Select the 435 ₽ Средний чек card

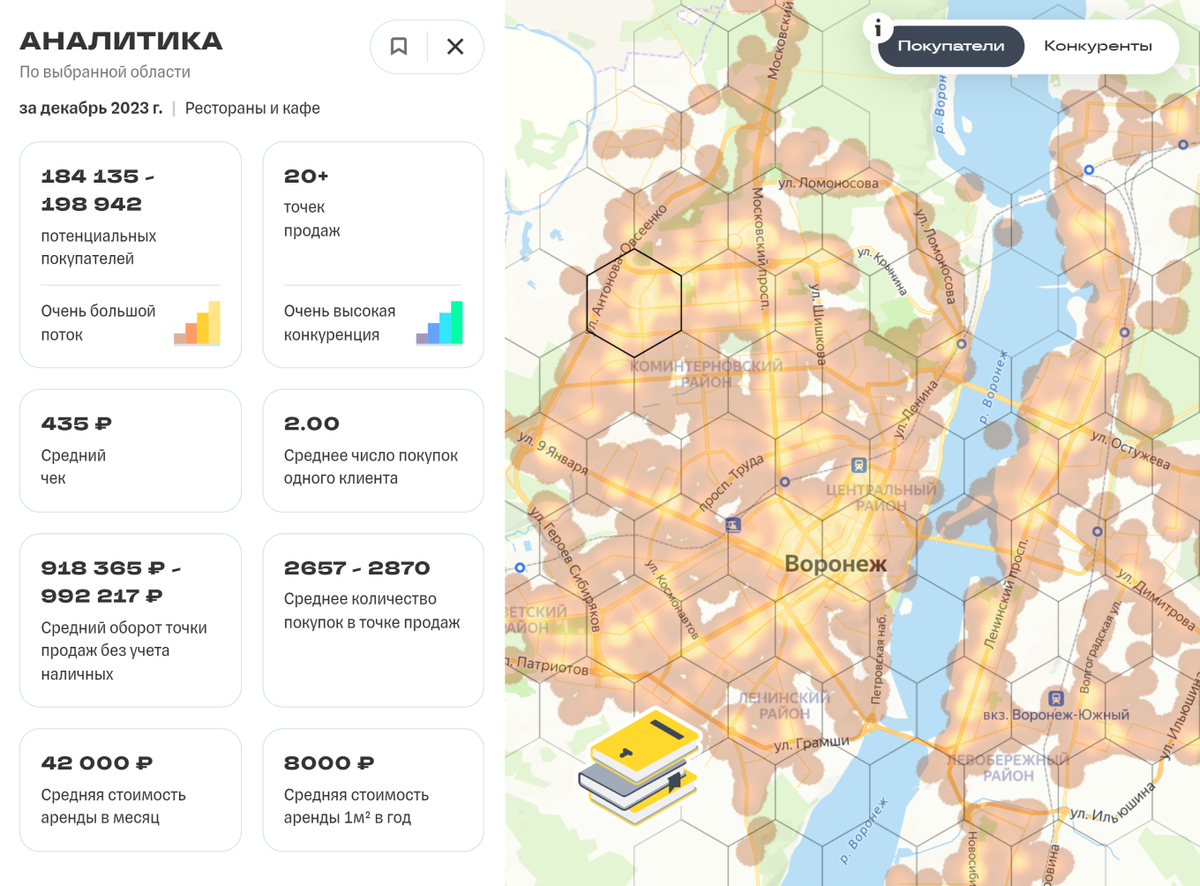[130, 451]
